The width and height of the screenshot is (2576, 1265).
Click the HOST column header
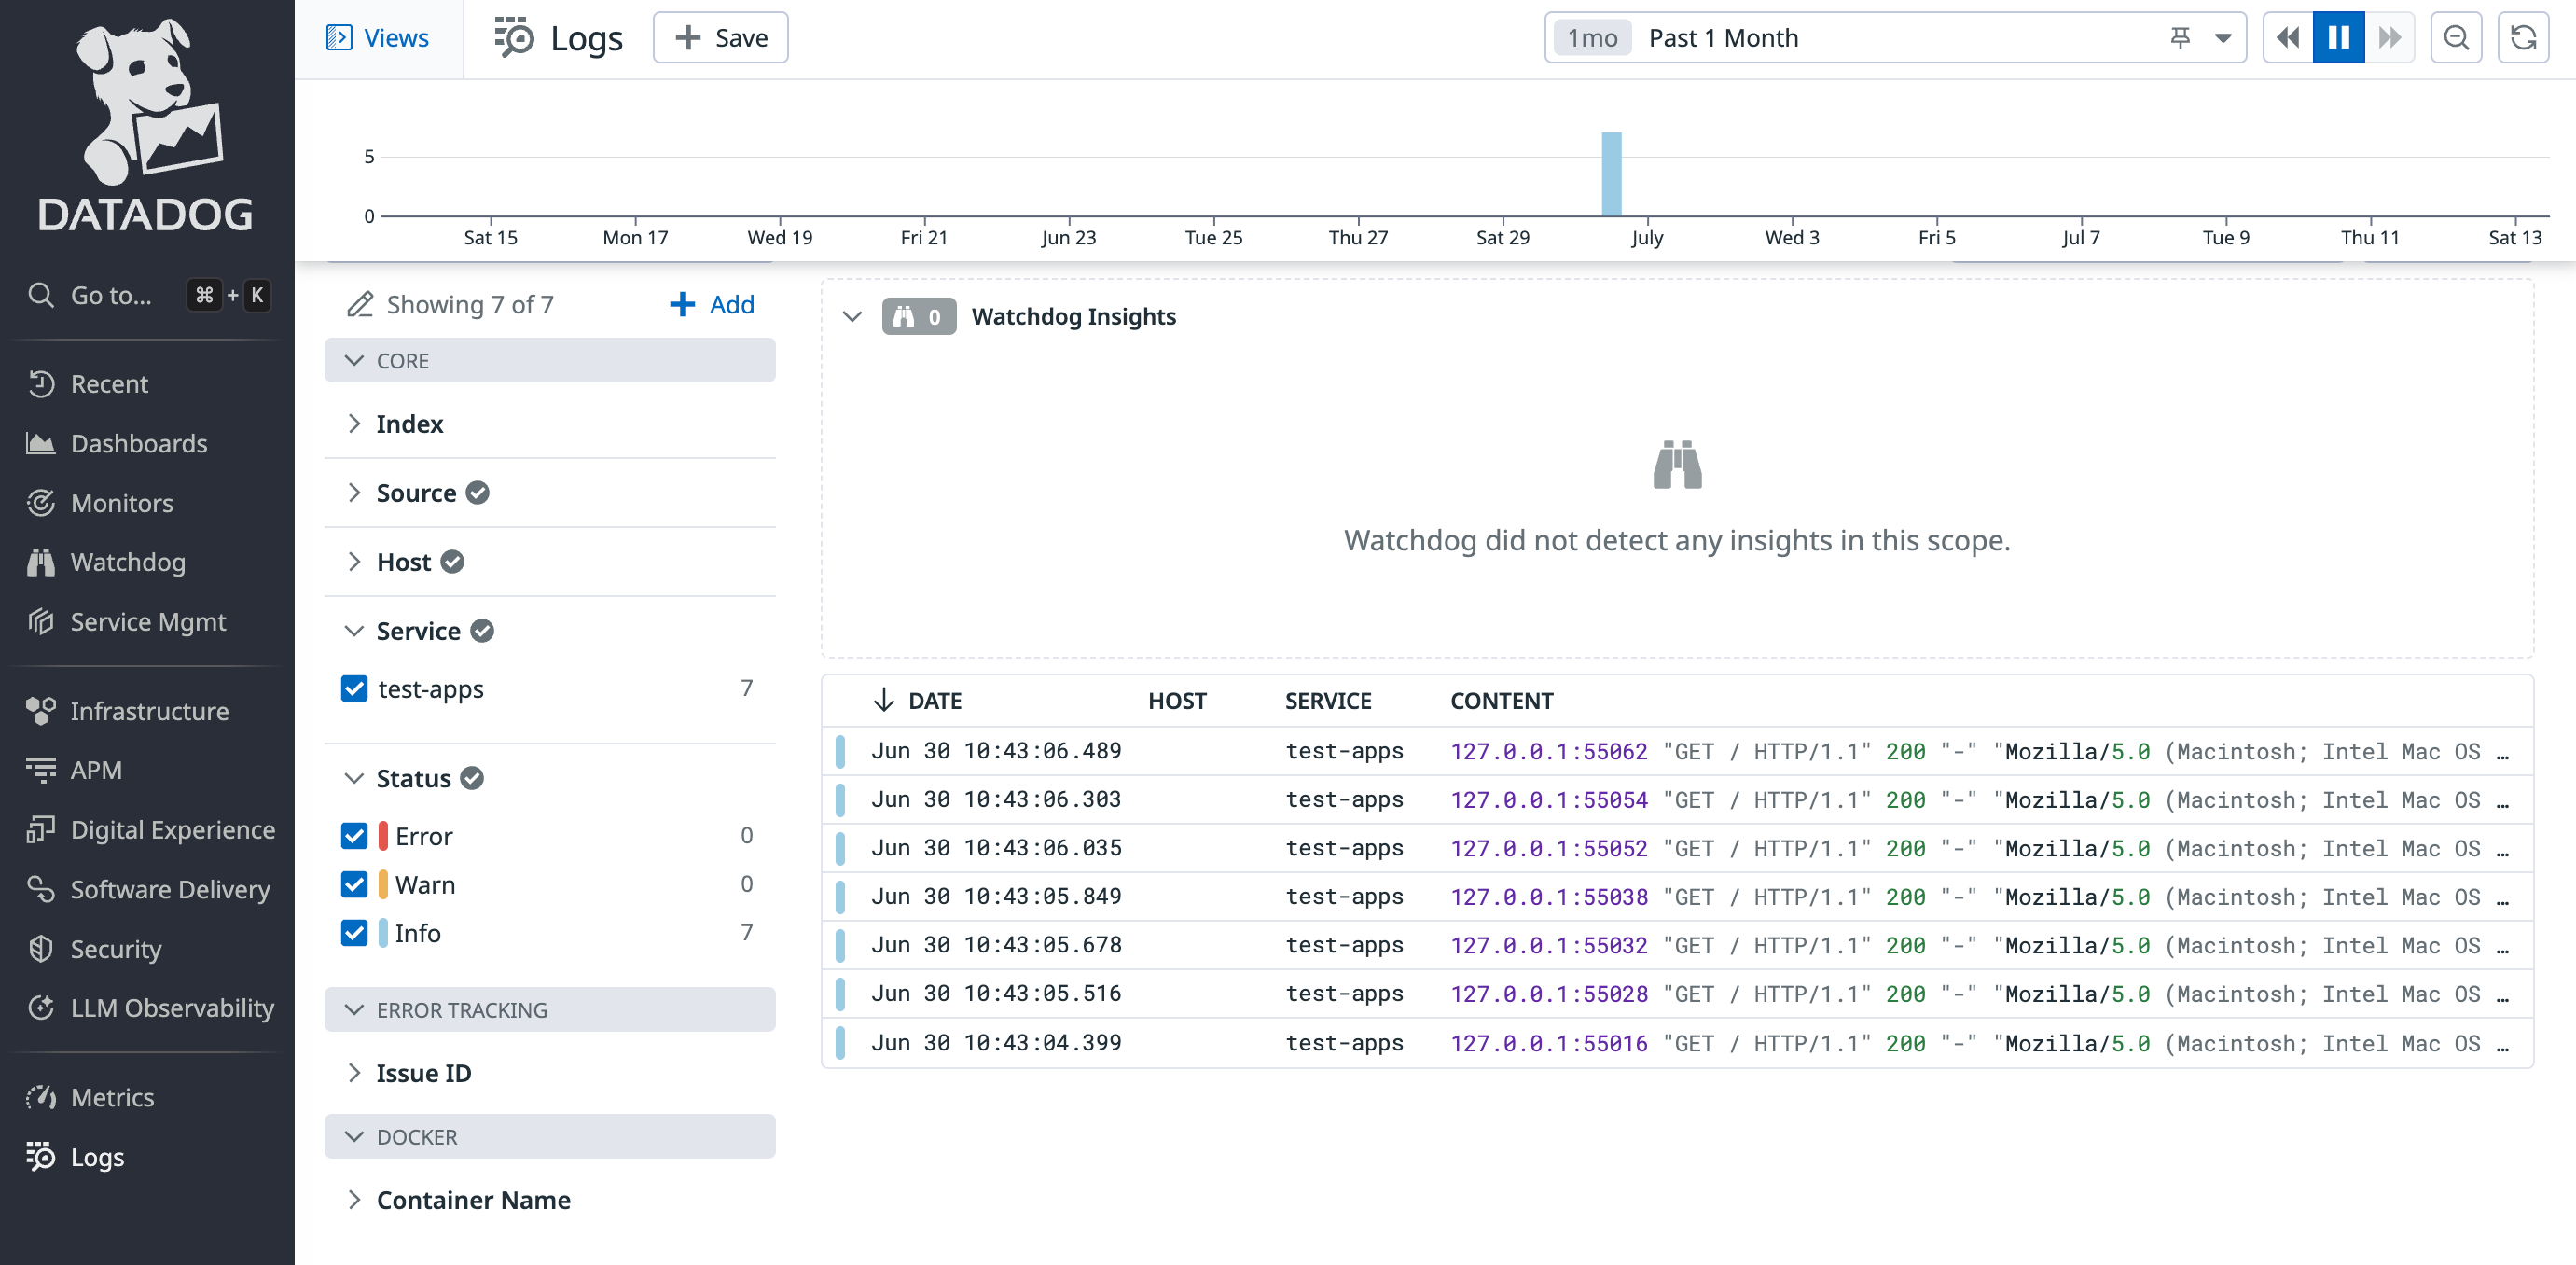tap(1177, 701)
